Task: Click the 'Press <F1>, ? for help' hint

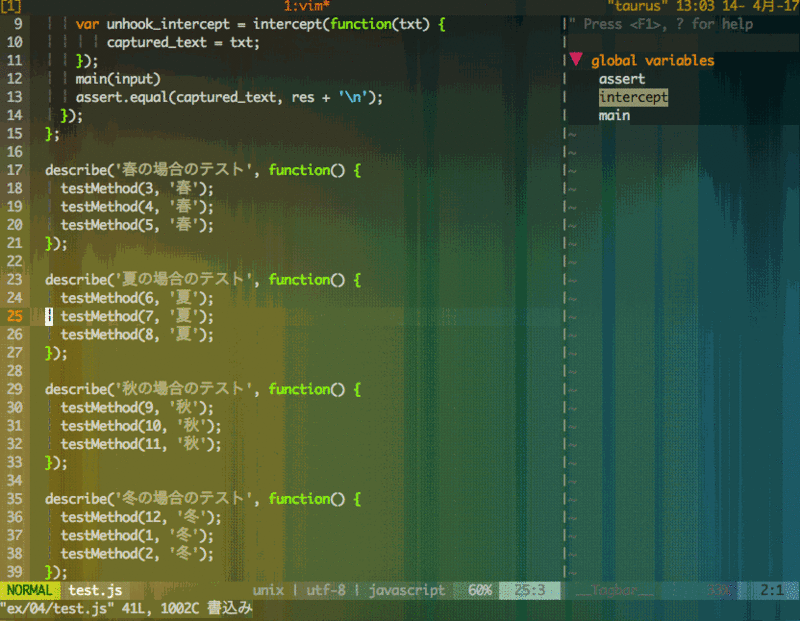Action: point(668,24)
